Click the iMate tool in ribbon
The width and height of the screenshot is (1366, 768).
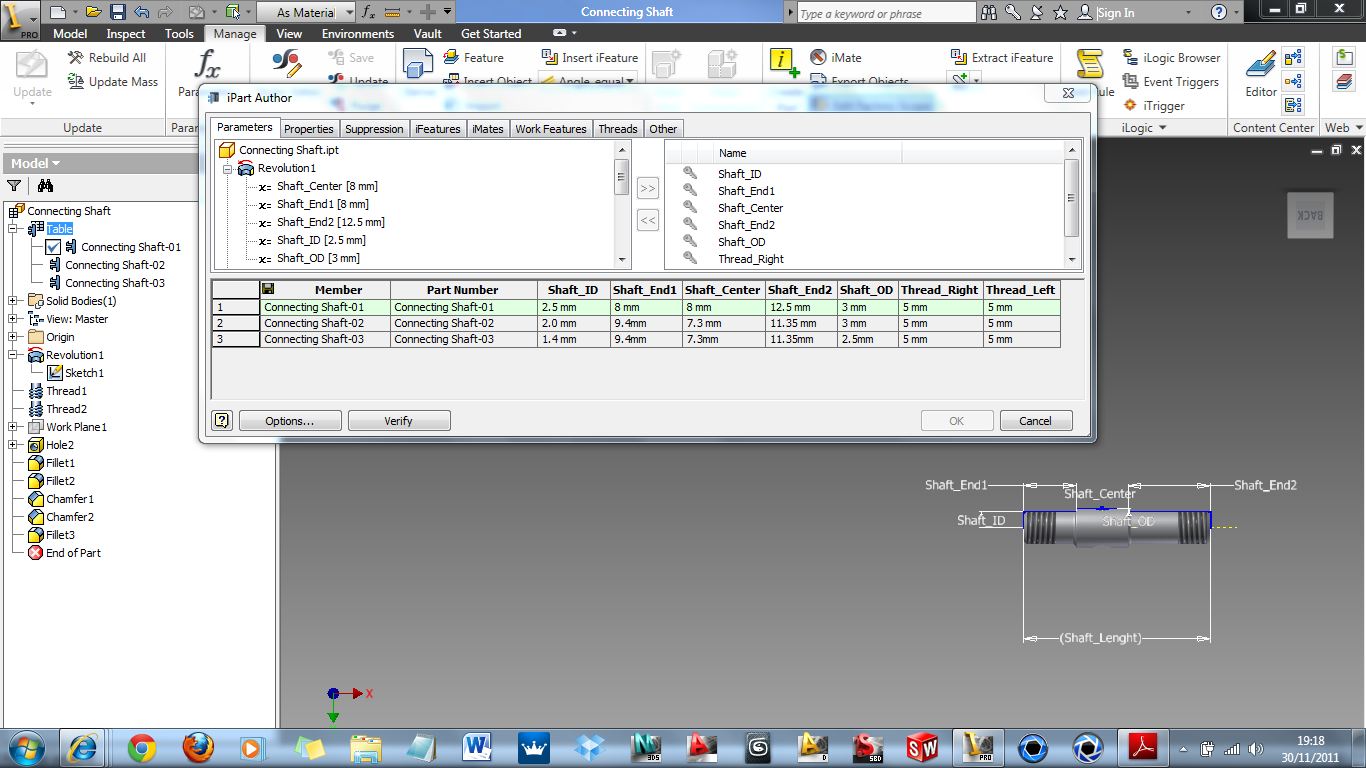tap(835, 58)
